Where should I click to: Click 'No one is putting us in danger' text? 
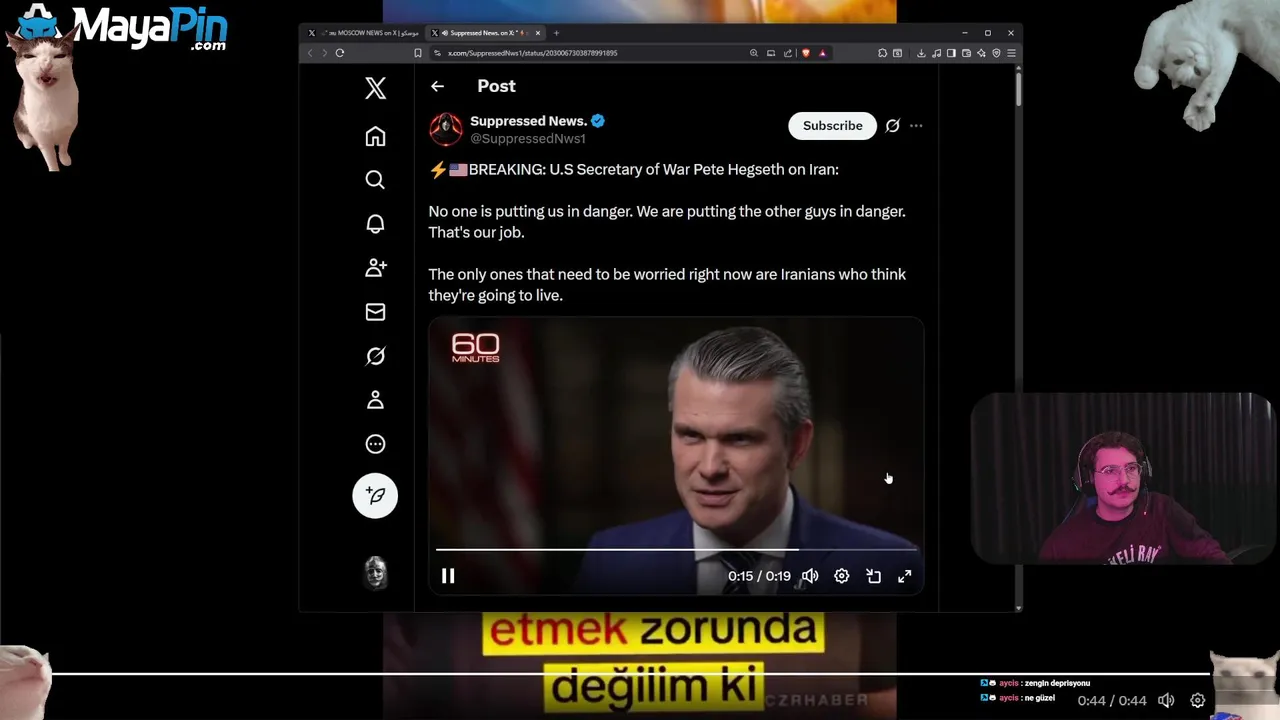point(531,212)
